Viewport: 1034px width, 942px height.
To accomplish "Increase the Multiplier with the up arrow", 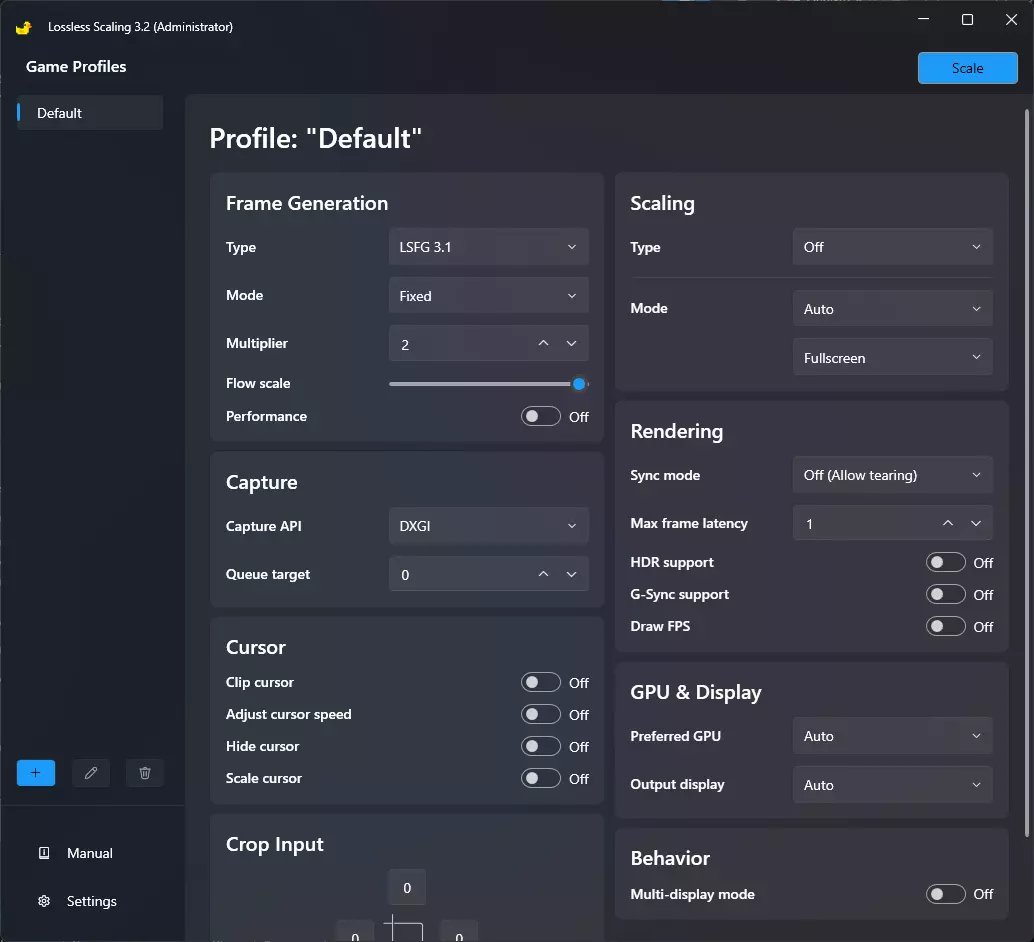I will pos(543,344).
